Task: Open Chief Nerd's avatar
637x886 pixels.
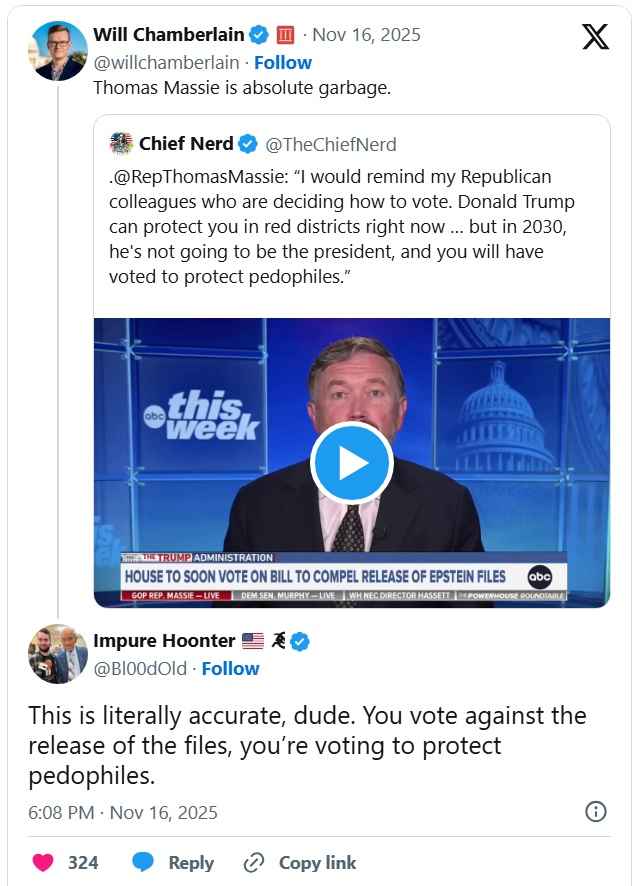Action: 121,144
